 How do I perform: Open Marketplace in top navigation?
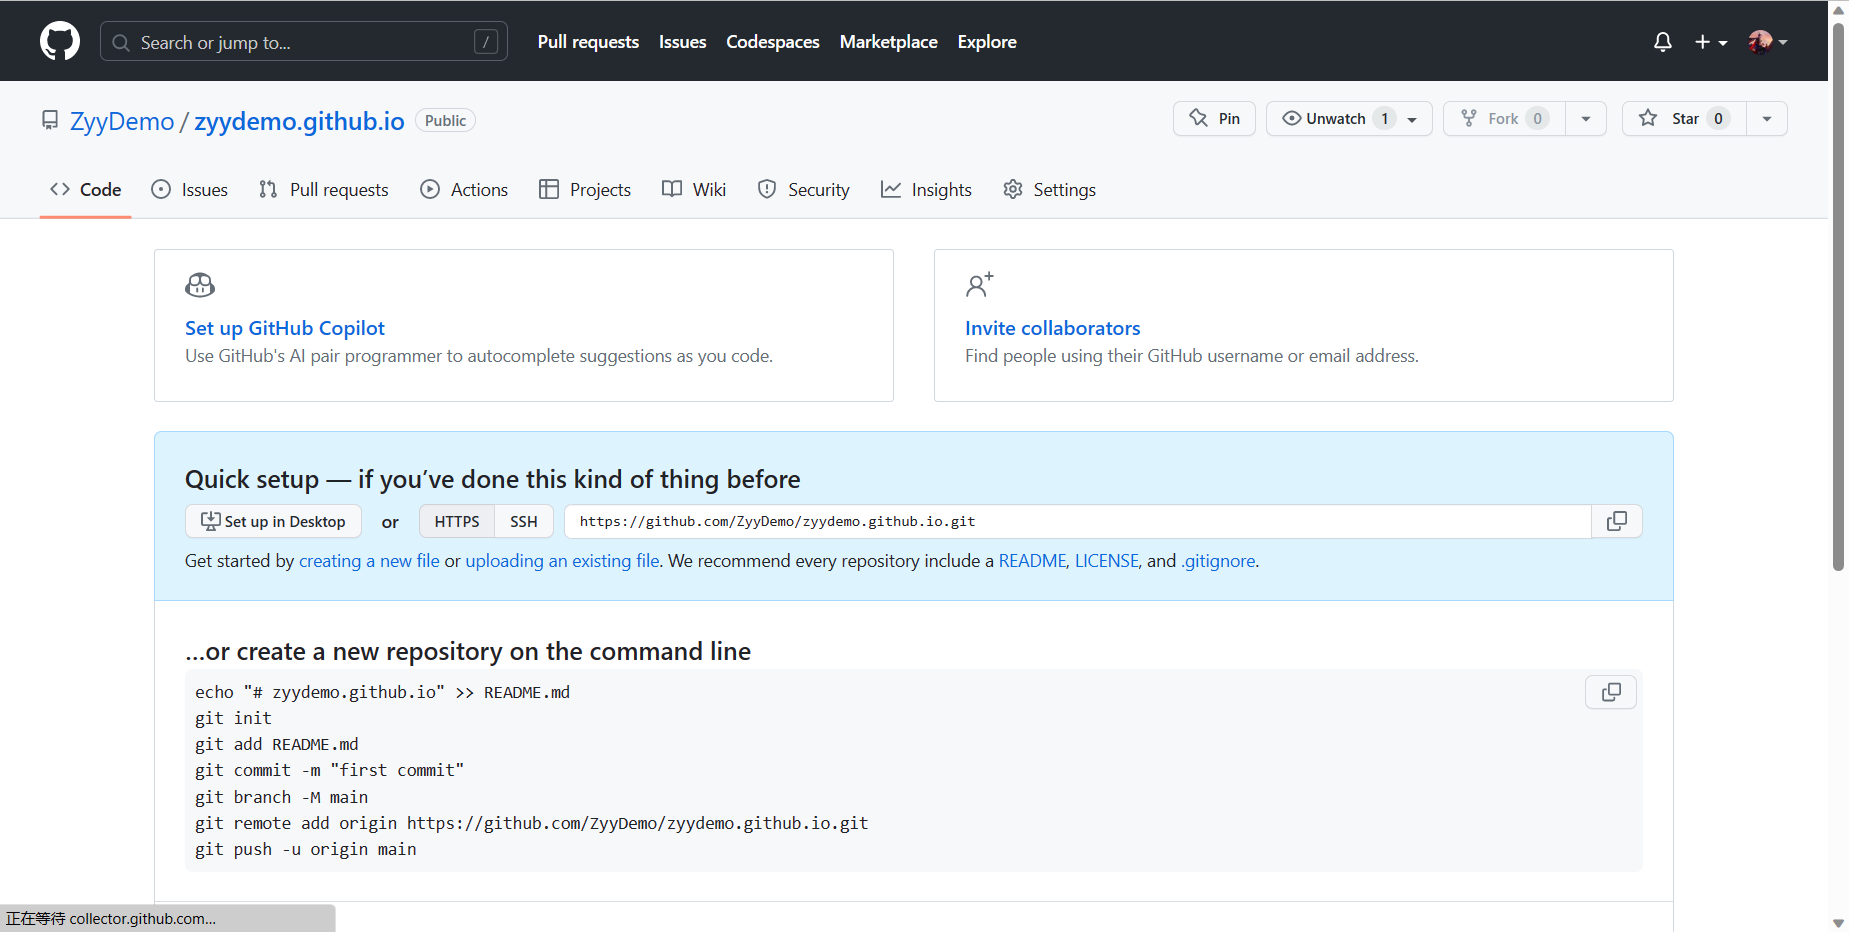pos(889,42)
